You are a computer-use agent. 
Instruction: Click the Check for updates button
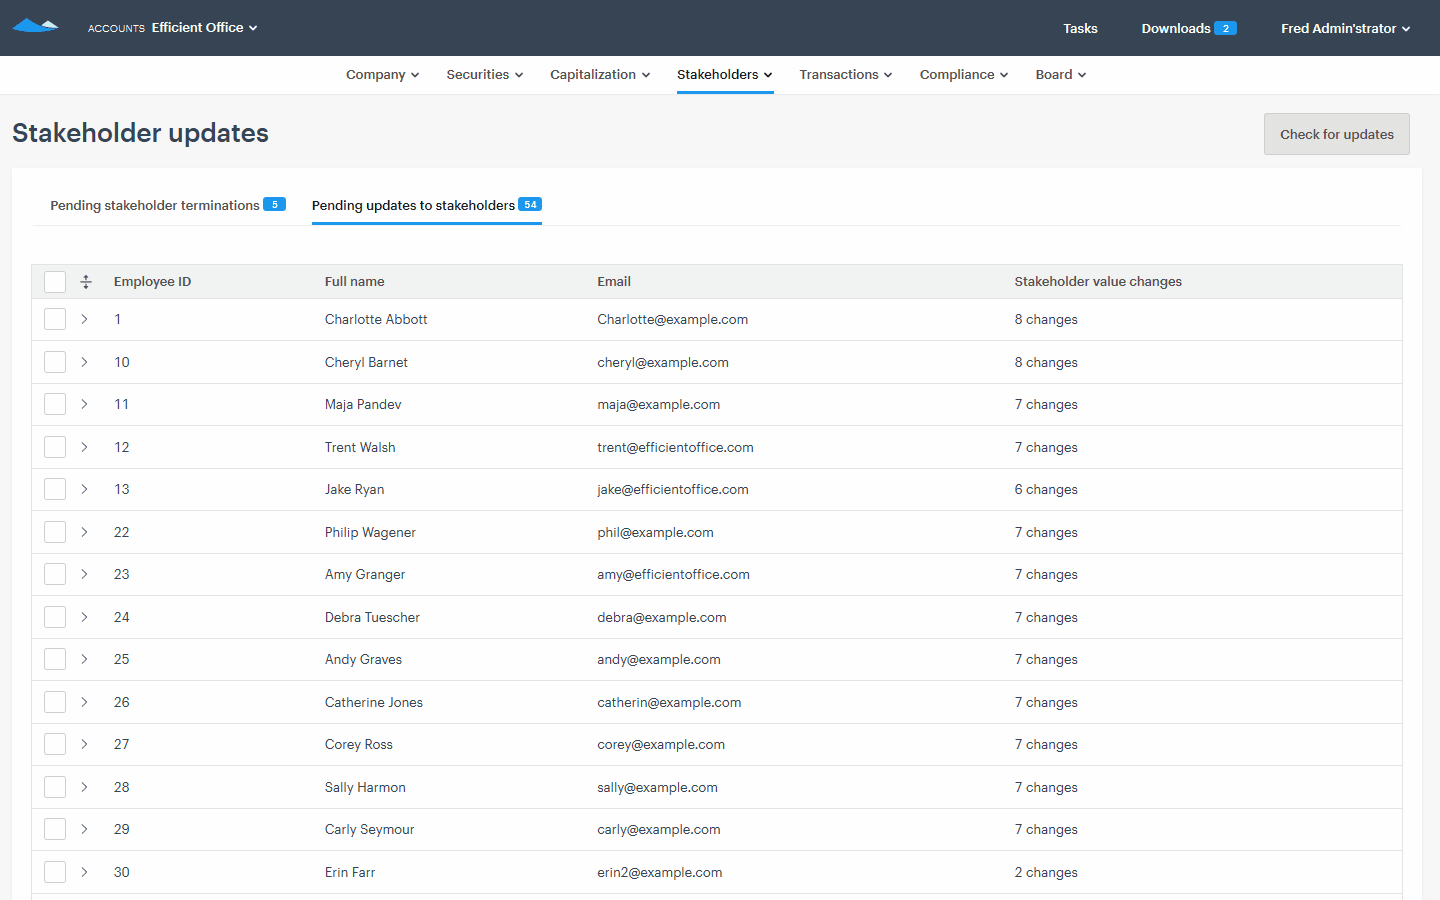[x=1337, y=134]
